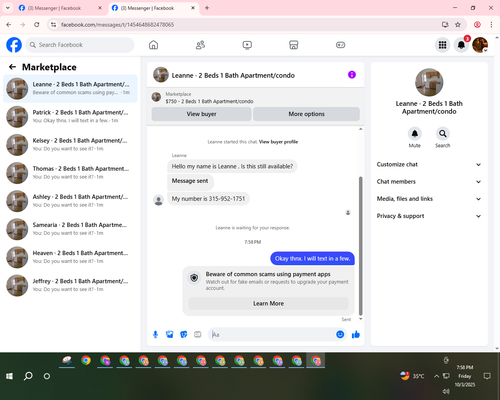500x400 pixels.
Task: Bookmark this page with star icon
Action: point(458,24)
